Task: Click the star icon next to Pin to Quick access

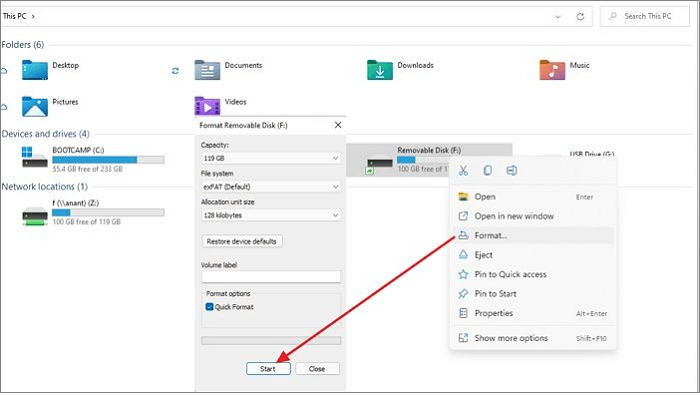Action: click(x=463, y=274)
